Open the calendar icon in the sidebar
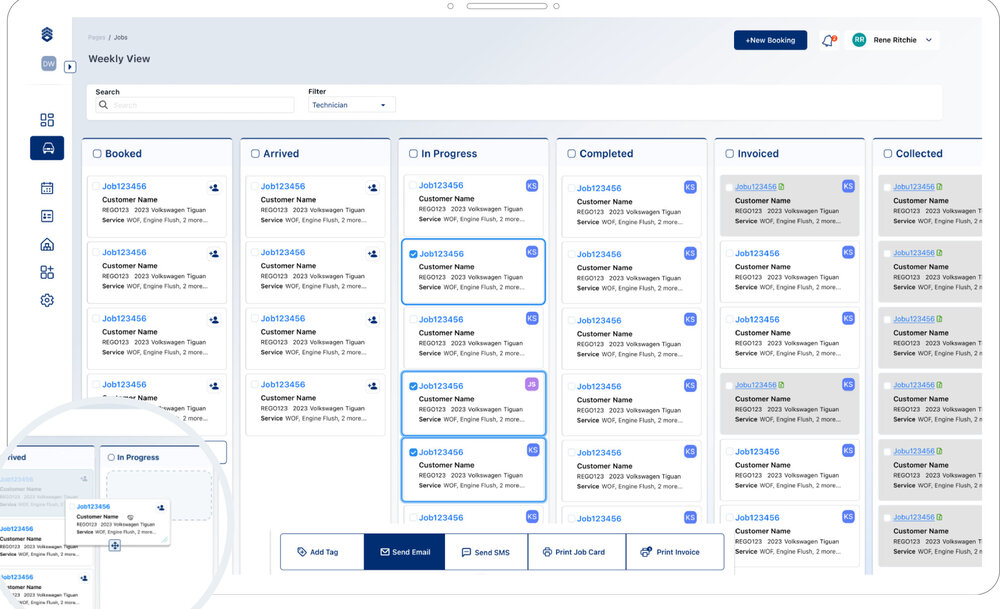This screenshot has height=609, width=1000. click(x=47, y=188)
